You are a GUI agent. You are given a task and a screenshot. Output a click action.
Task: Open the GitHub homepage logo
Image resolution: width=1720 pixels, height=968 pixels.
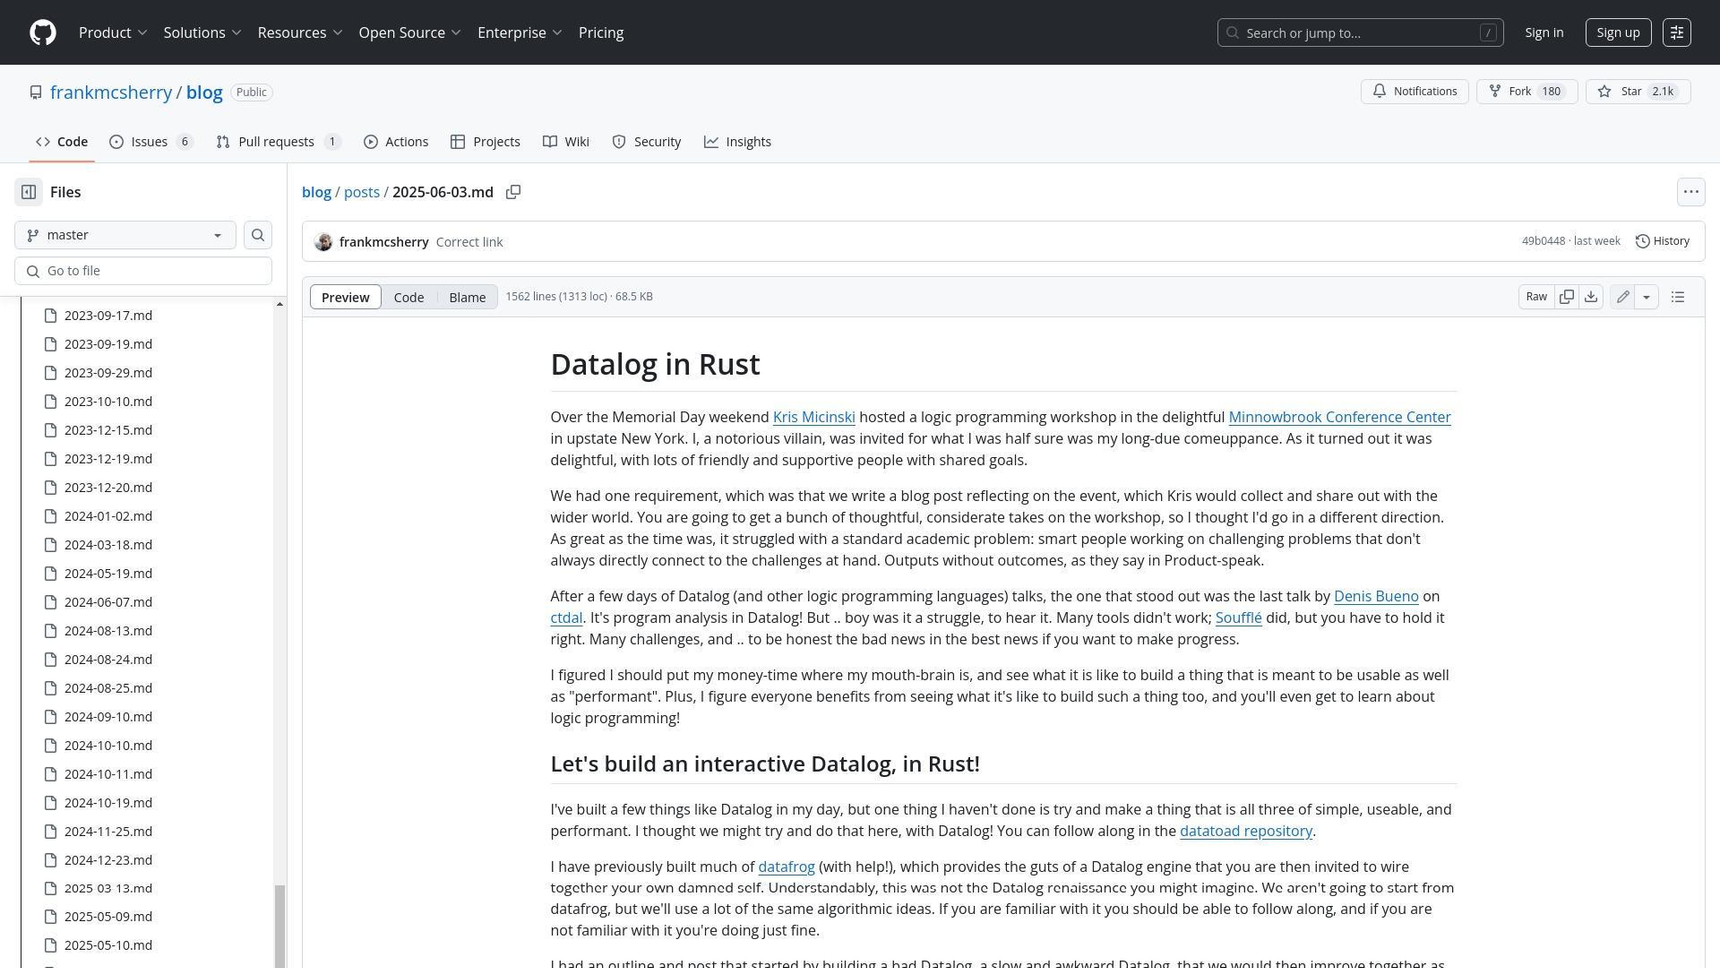[43, 32]
